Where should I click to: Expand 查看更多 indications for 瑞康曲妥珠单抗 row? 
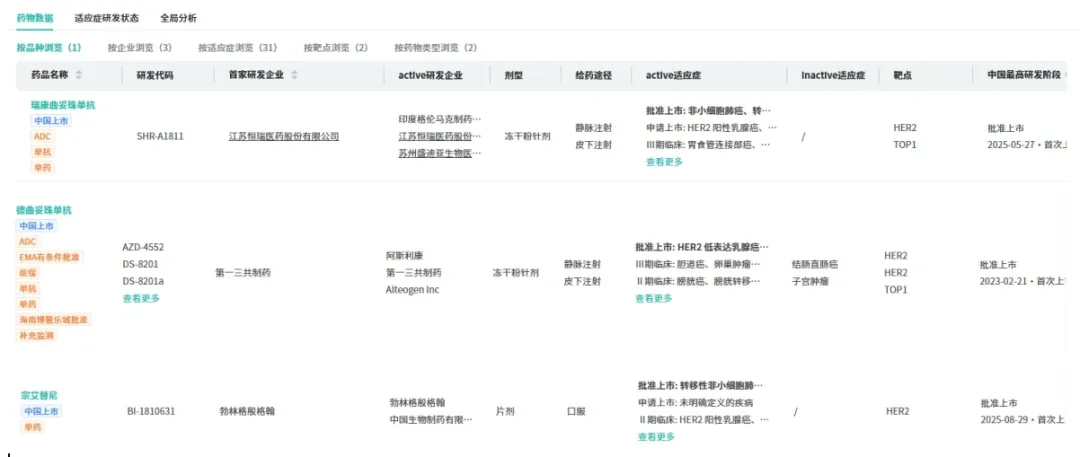click(664, 161)
